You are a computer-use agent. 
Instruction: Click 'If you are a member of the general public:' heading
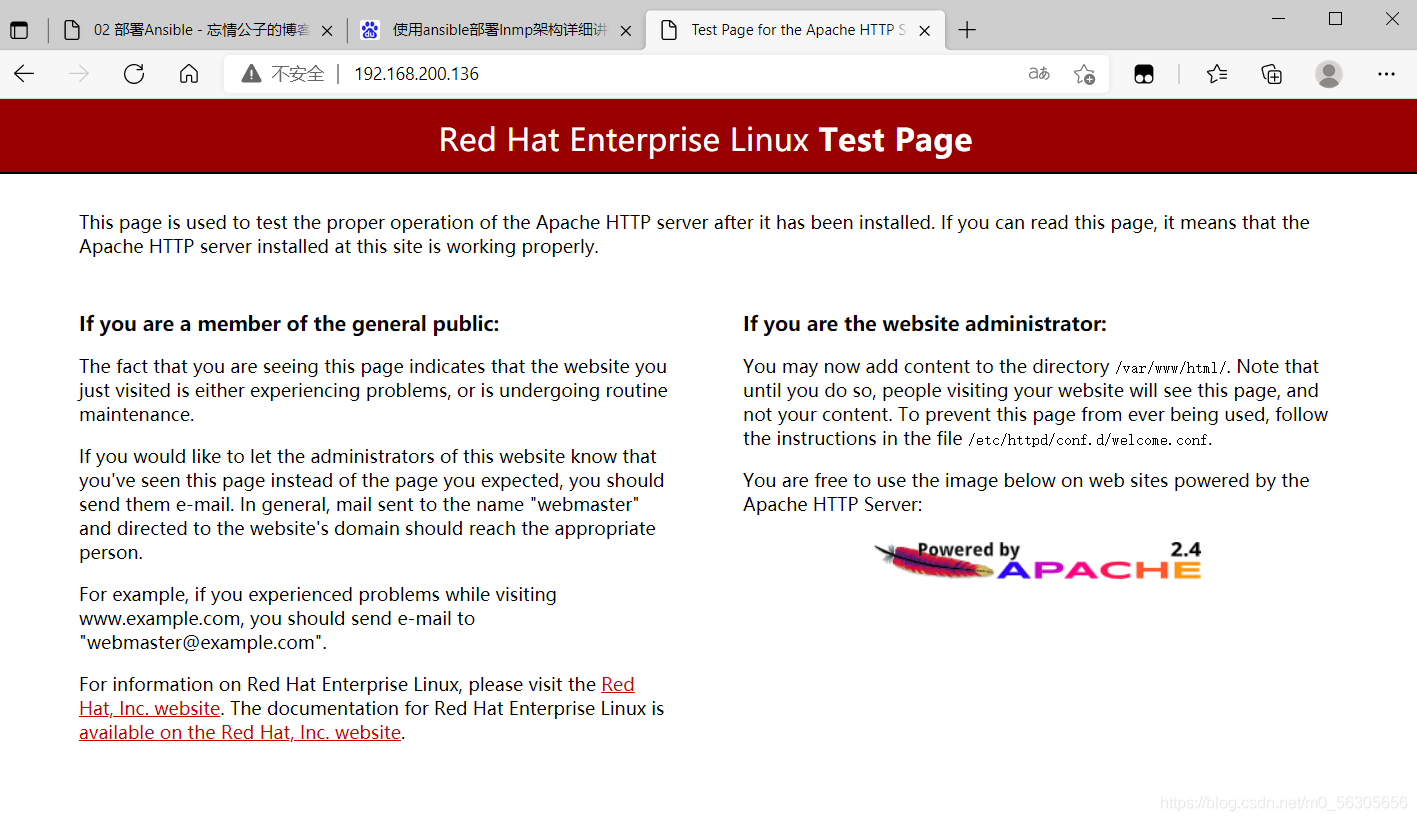pyautogui.click(x=289, y=324)
